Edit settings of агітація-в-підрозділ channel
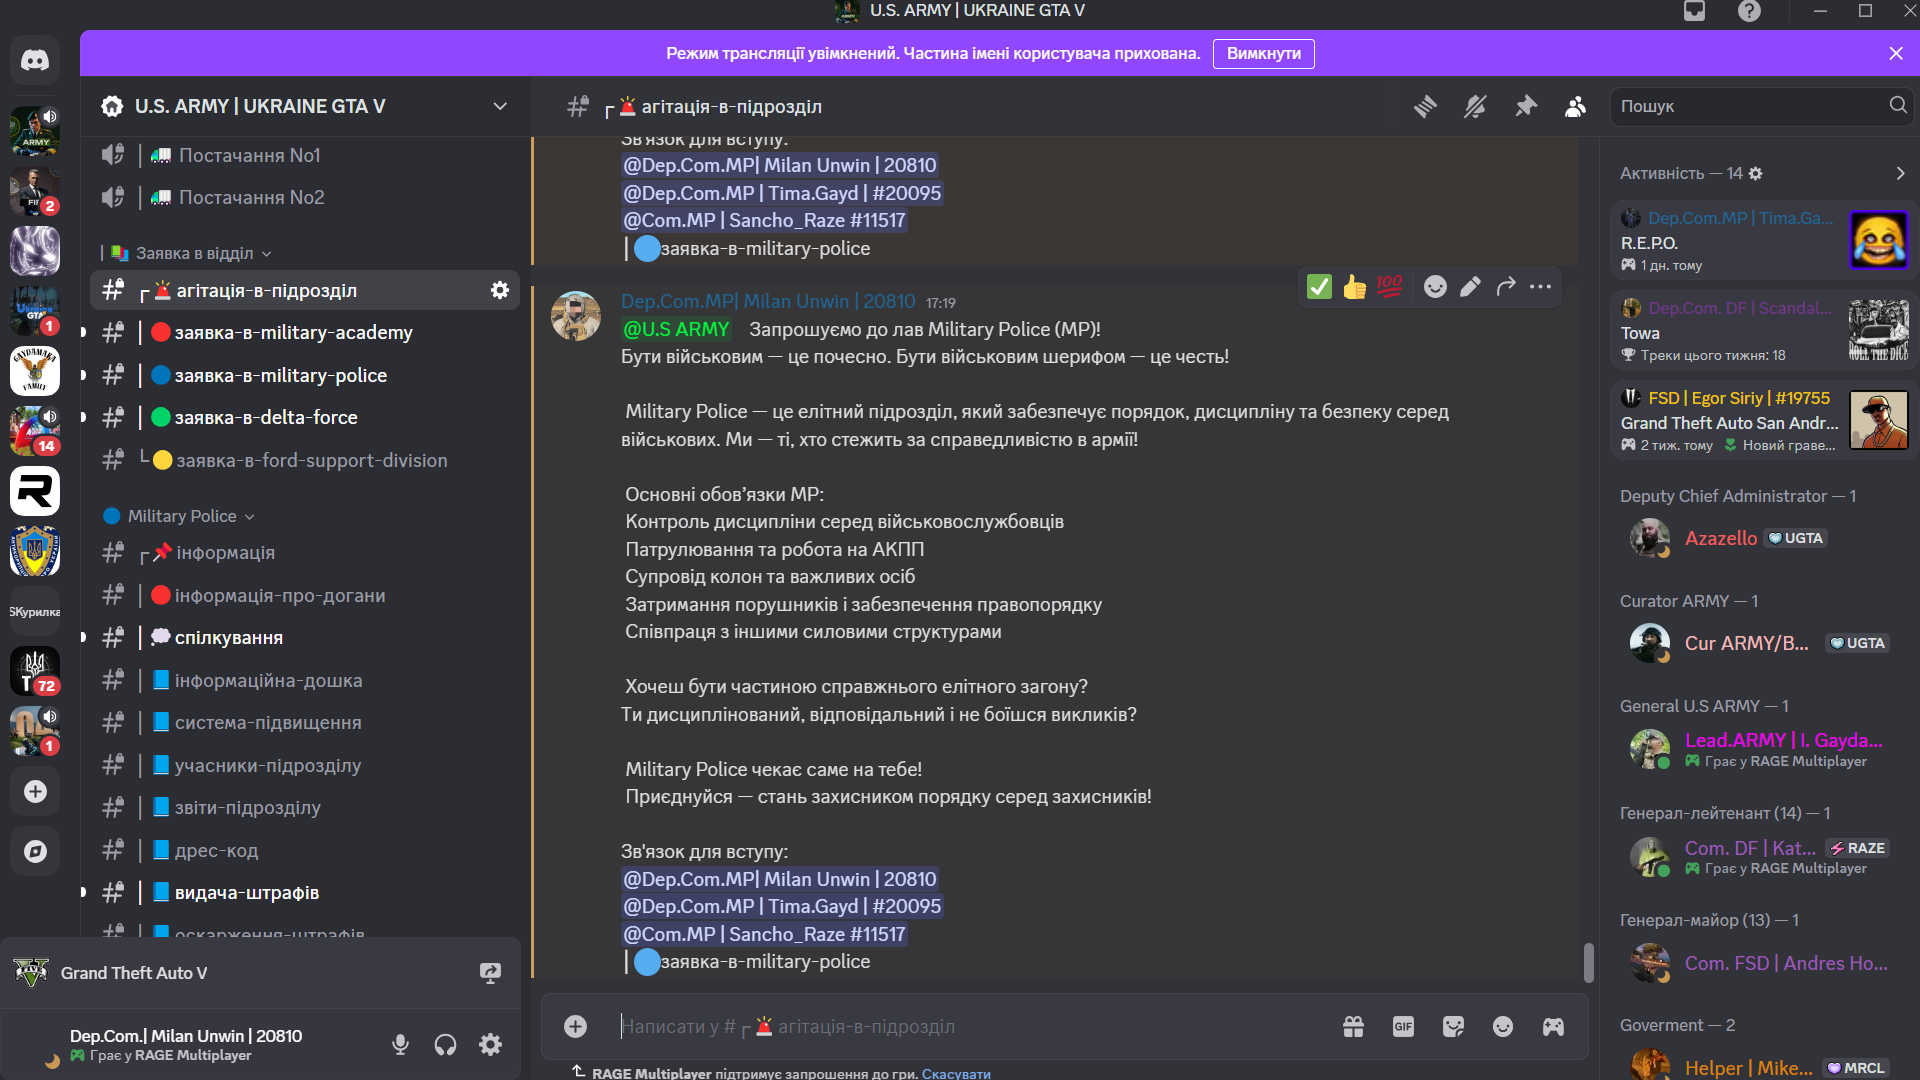 point(499,290)
